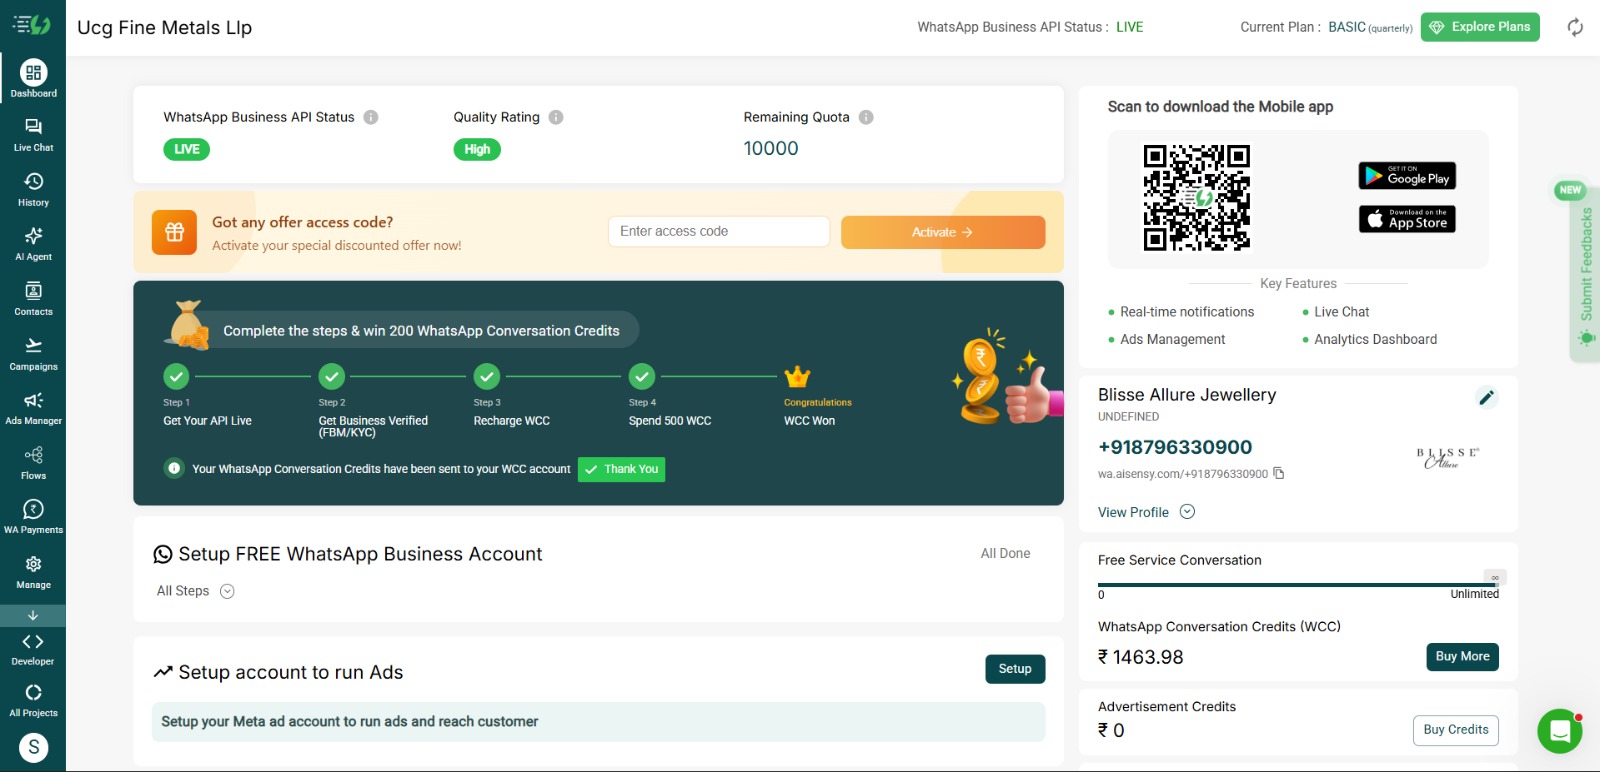Click the Congratulations crown icon
The height and width of the screenshot is (772, 1600).
pos(797,376)
